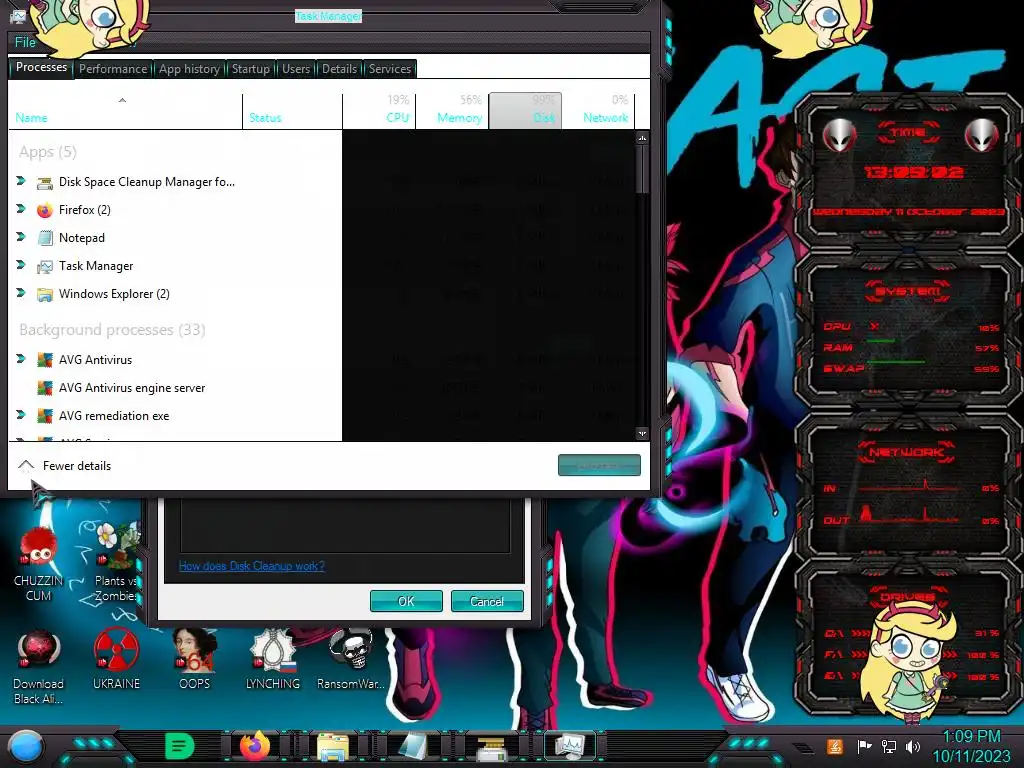Click the AVG Antivirus engine server icon
Viewport: 1024px width, 768px height.
[x=44, y=388]
